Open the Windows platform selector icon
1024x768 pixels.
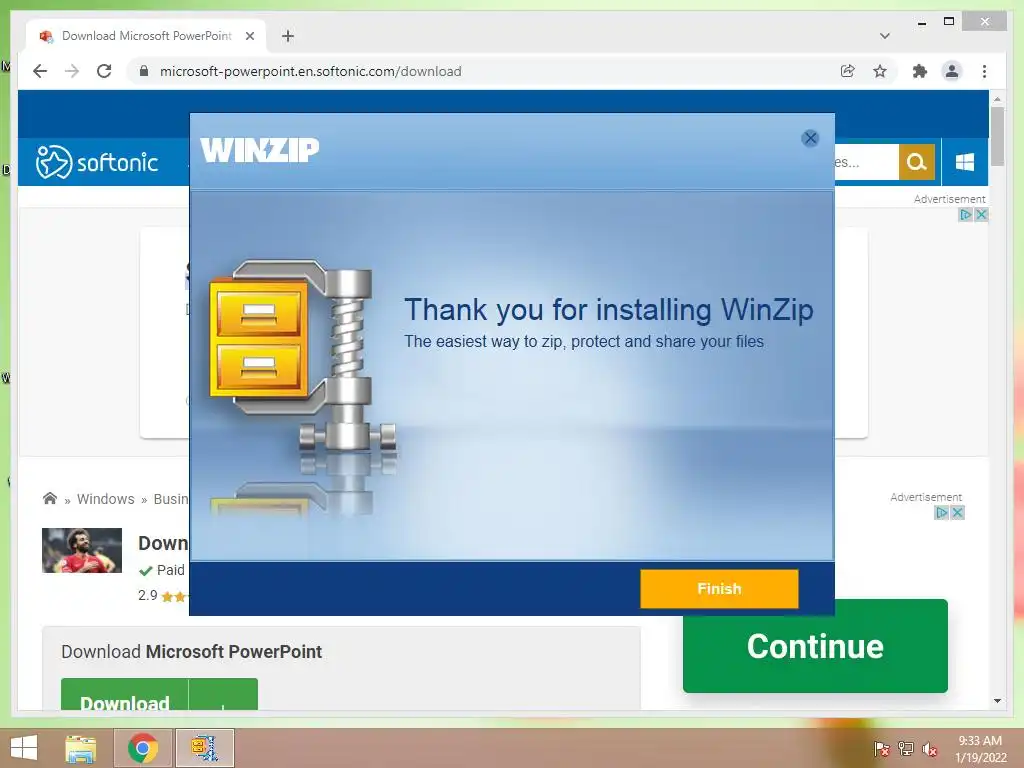pyautogui.click(x=965, y=161)
